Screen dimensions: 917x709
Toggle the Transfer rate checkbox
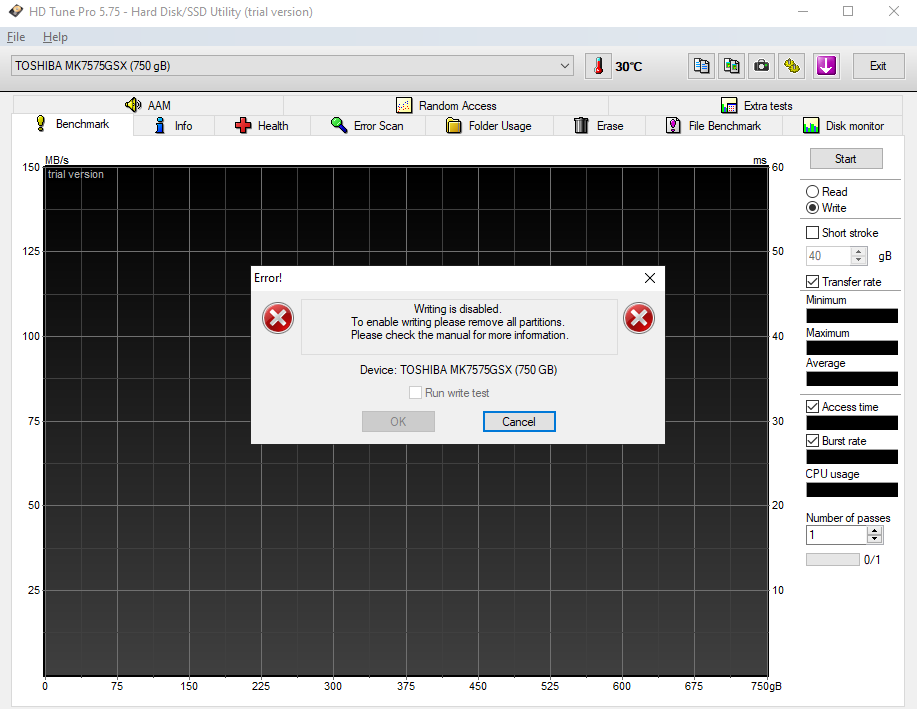pyautogui.click(x=812, y=281)
